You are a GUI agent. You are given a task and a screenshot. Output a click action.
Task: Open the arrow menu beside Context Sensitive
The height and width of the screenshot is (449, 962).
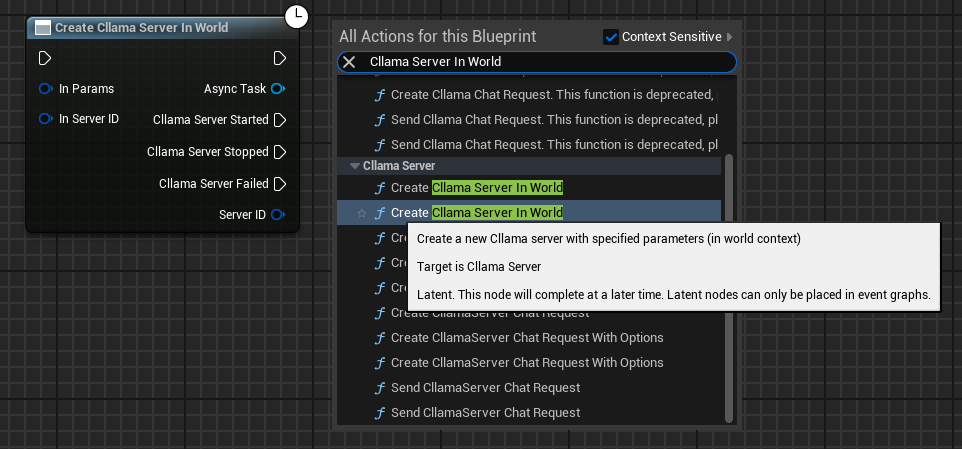point(729,37)
